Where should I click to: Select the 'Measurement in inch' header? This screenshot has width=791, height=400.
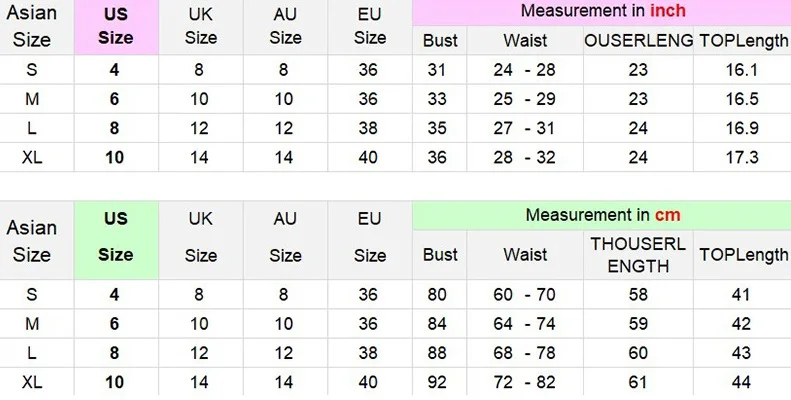[602, 12]
